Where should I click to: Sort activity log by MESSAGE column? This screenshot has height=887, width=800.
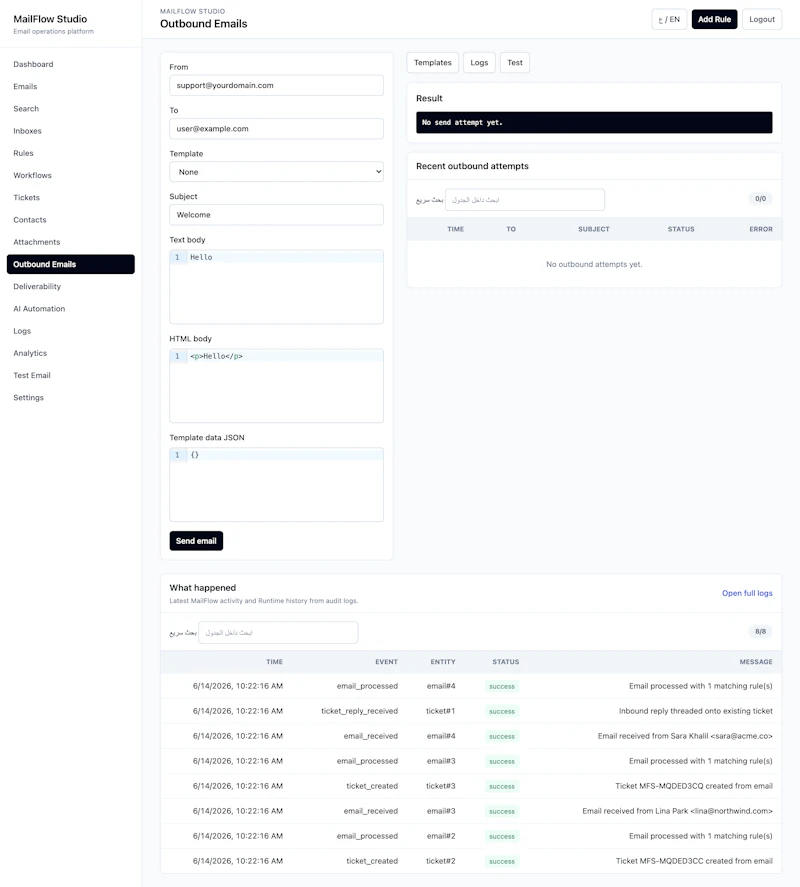[x=756, y=662]
